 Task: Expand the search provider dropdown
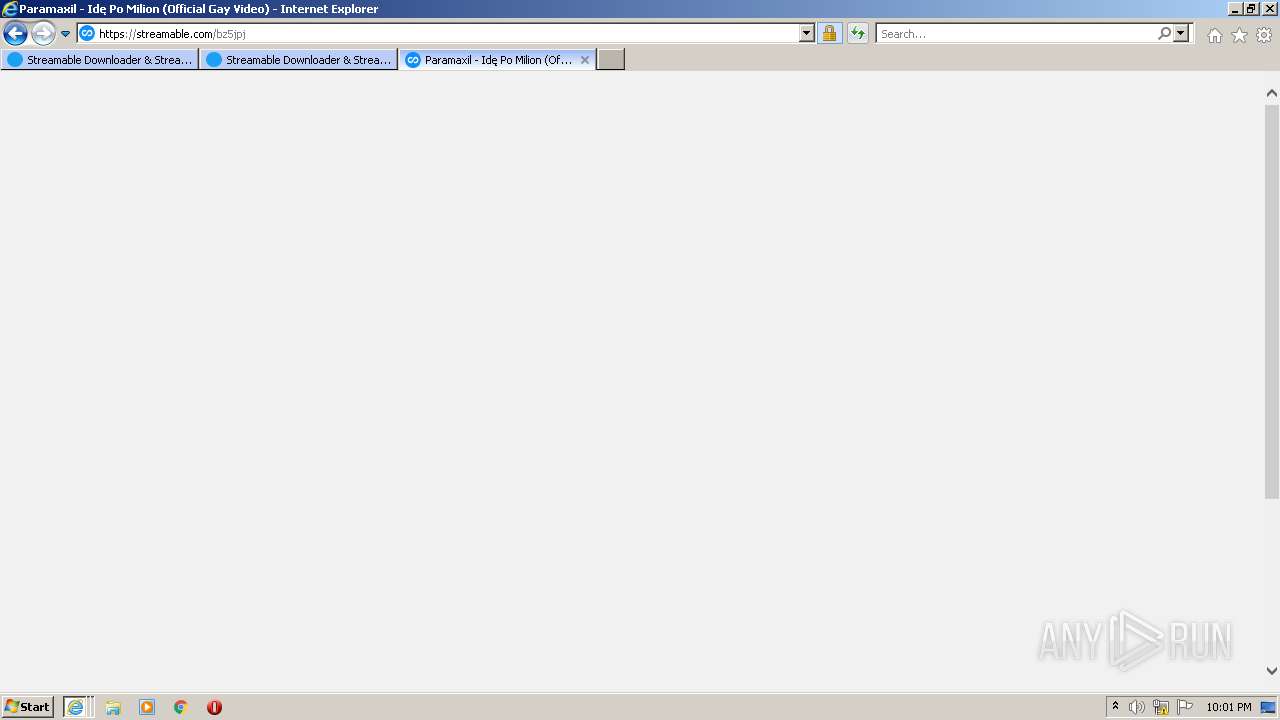pos(1181,33)
